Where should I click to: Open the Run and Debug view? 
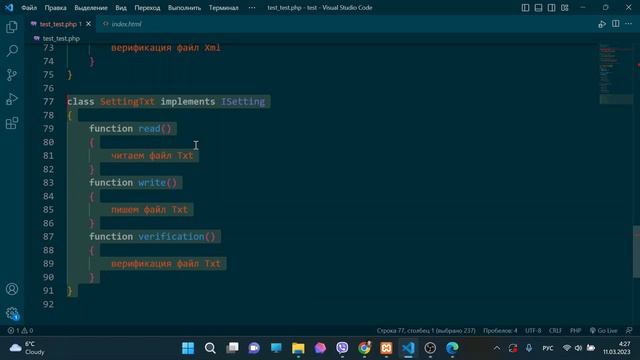coord(12,99)
